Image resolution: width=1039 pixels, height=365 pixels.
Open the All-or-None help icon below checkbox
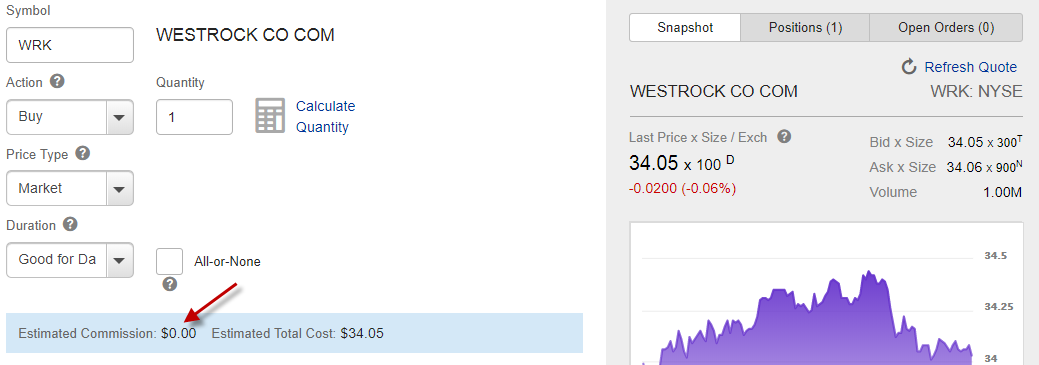170,284
